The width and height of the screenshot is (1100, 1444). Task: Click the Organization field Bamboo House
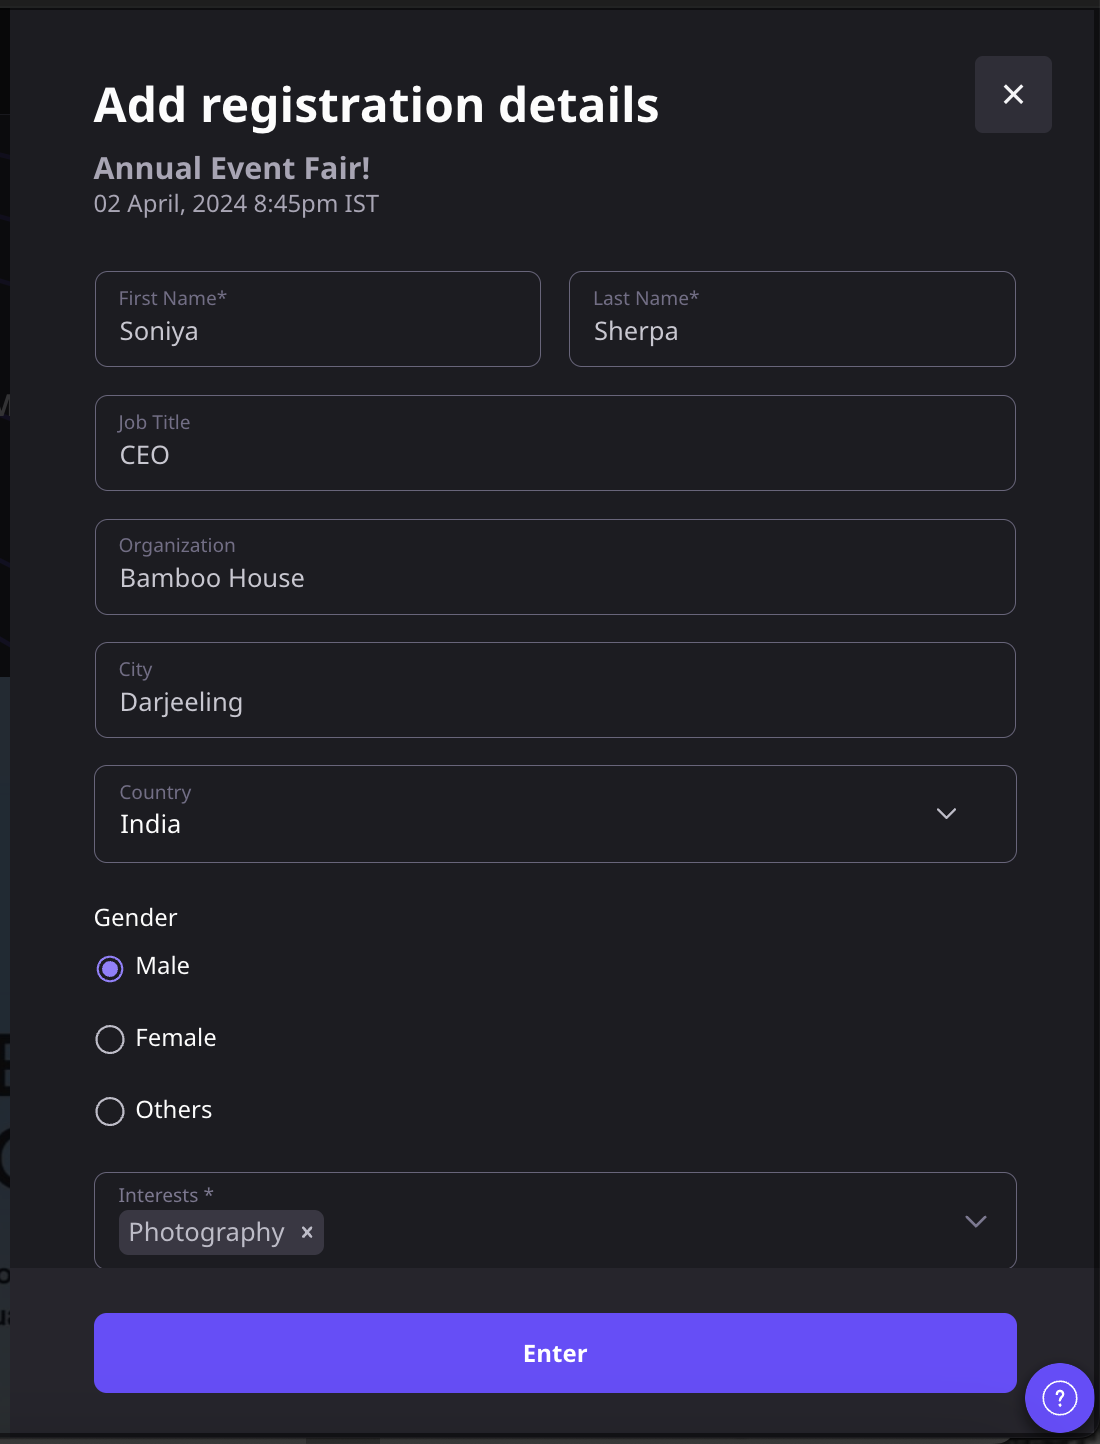555,567
